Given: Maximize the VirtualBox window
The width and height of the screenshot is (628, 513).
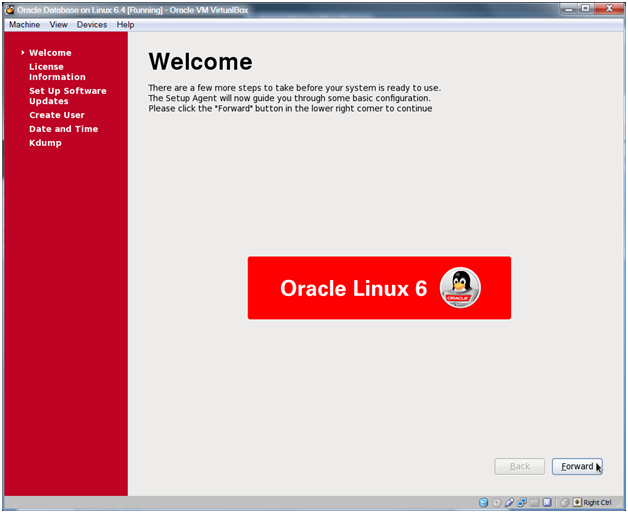Looking at the screenshot, I should coord(586,8).
